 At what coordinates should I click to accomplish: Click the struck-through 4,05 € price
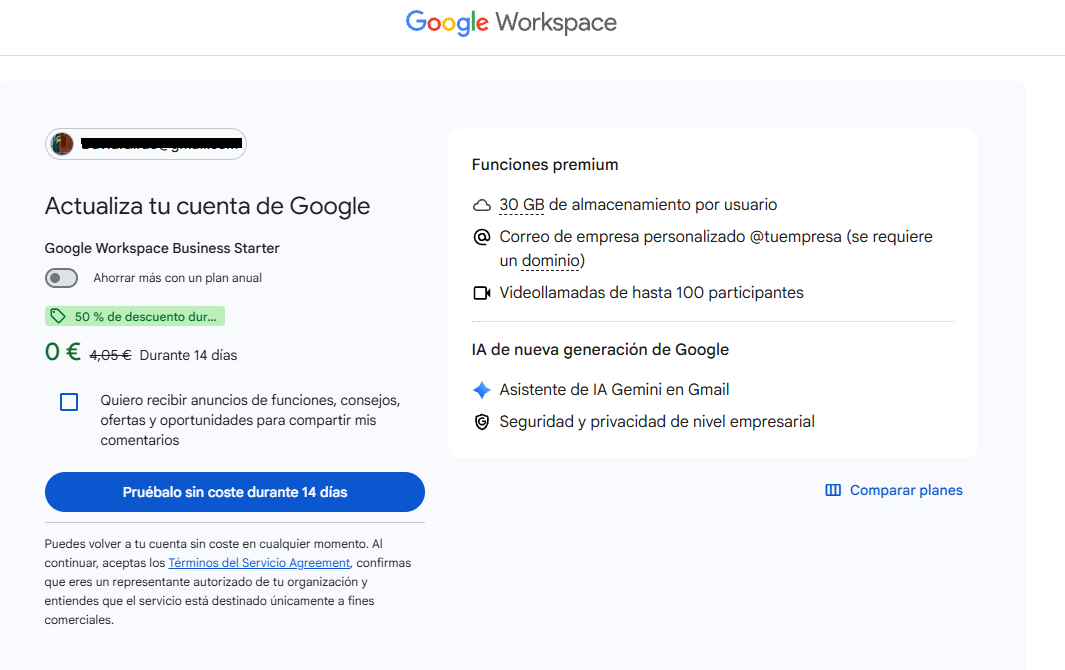[111, 355]
